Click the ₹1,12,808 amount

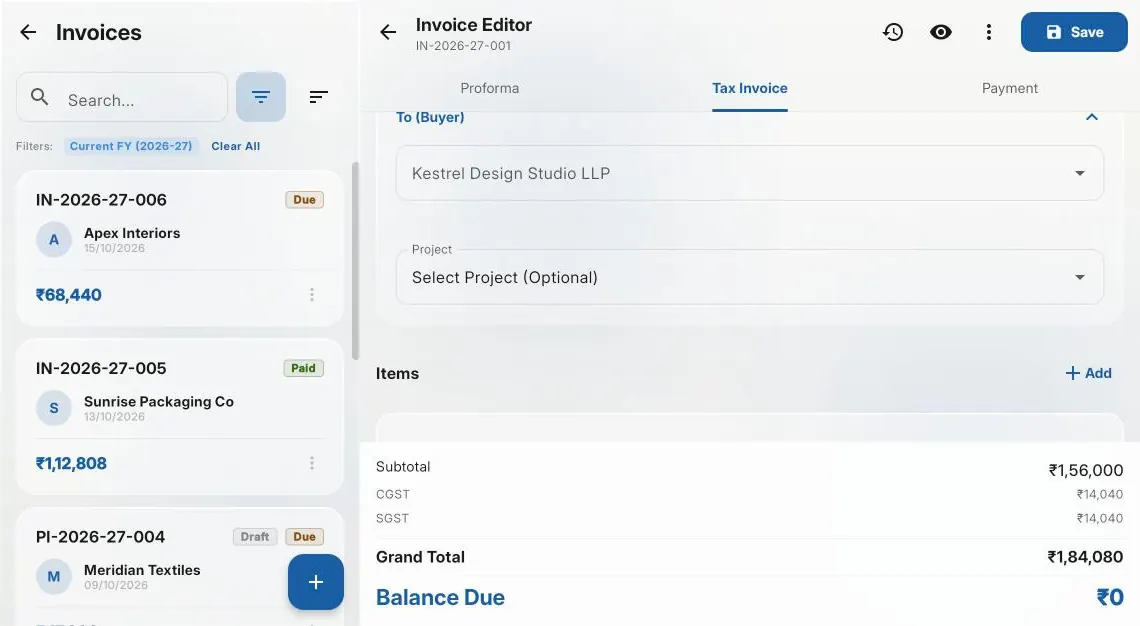pyautogui.click(x=71, y=463)
